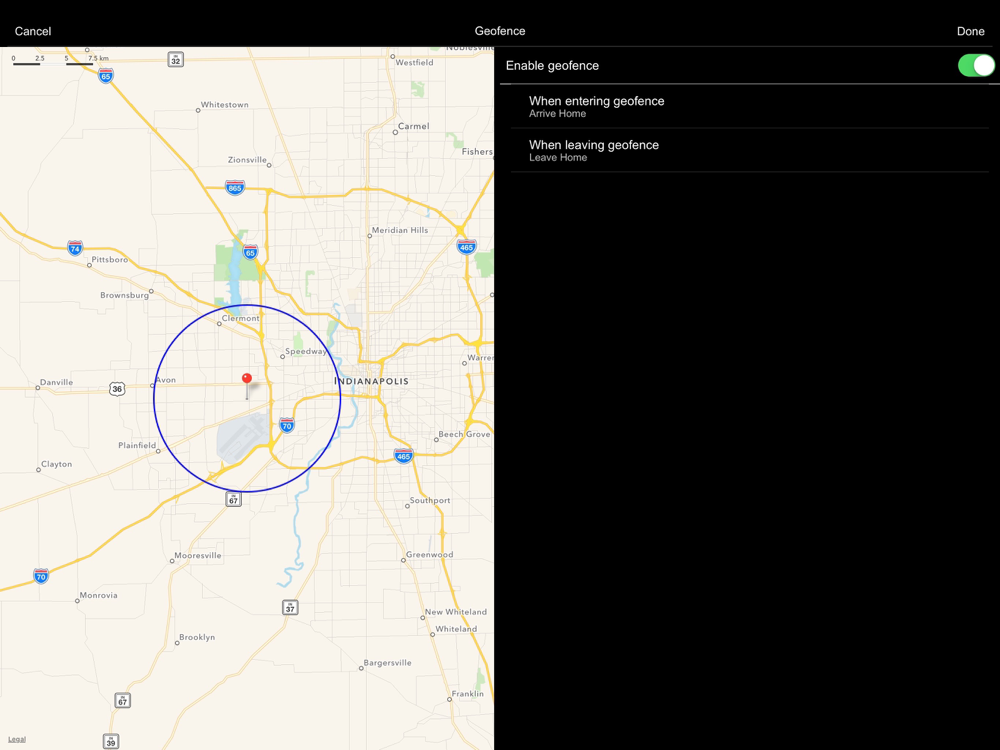Click the I-65 shield near Whitestown
The image size is (1000, 750).
coord(106,76)
